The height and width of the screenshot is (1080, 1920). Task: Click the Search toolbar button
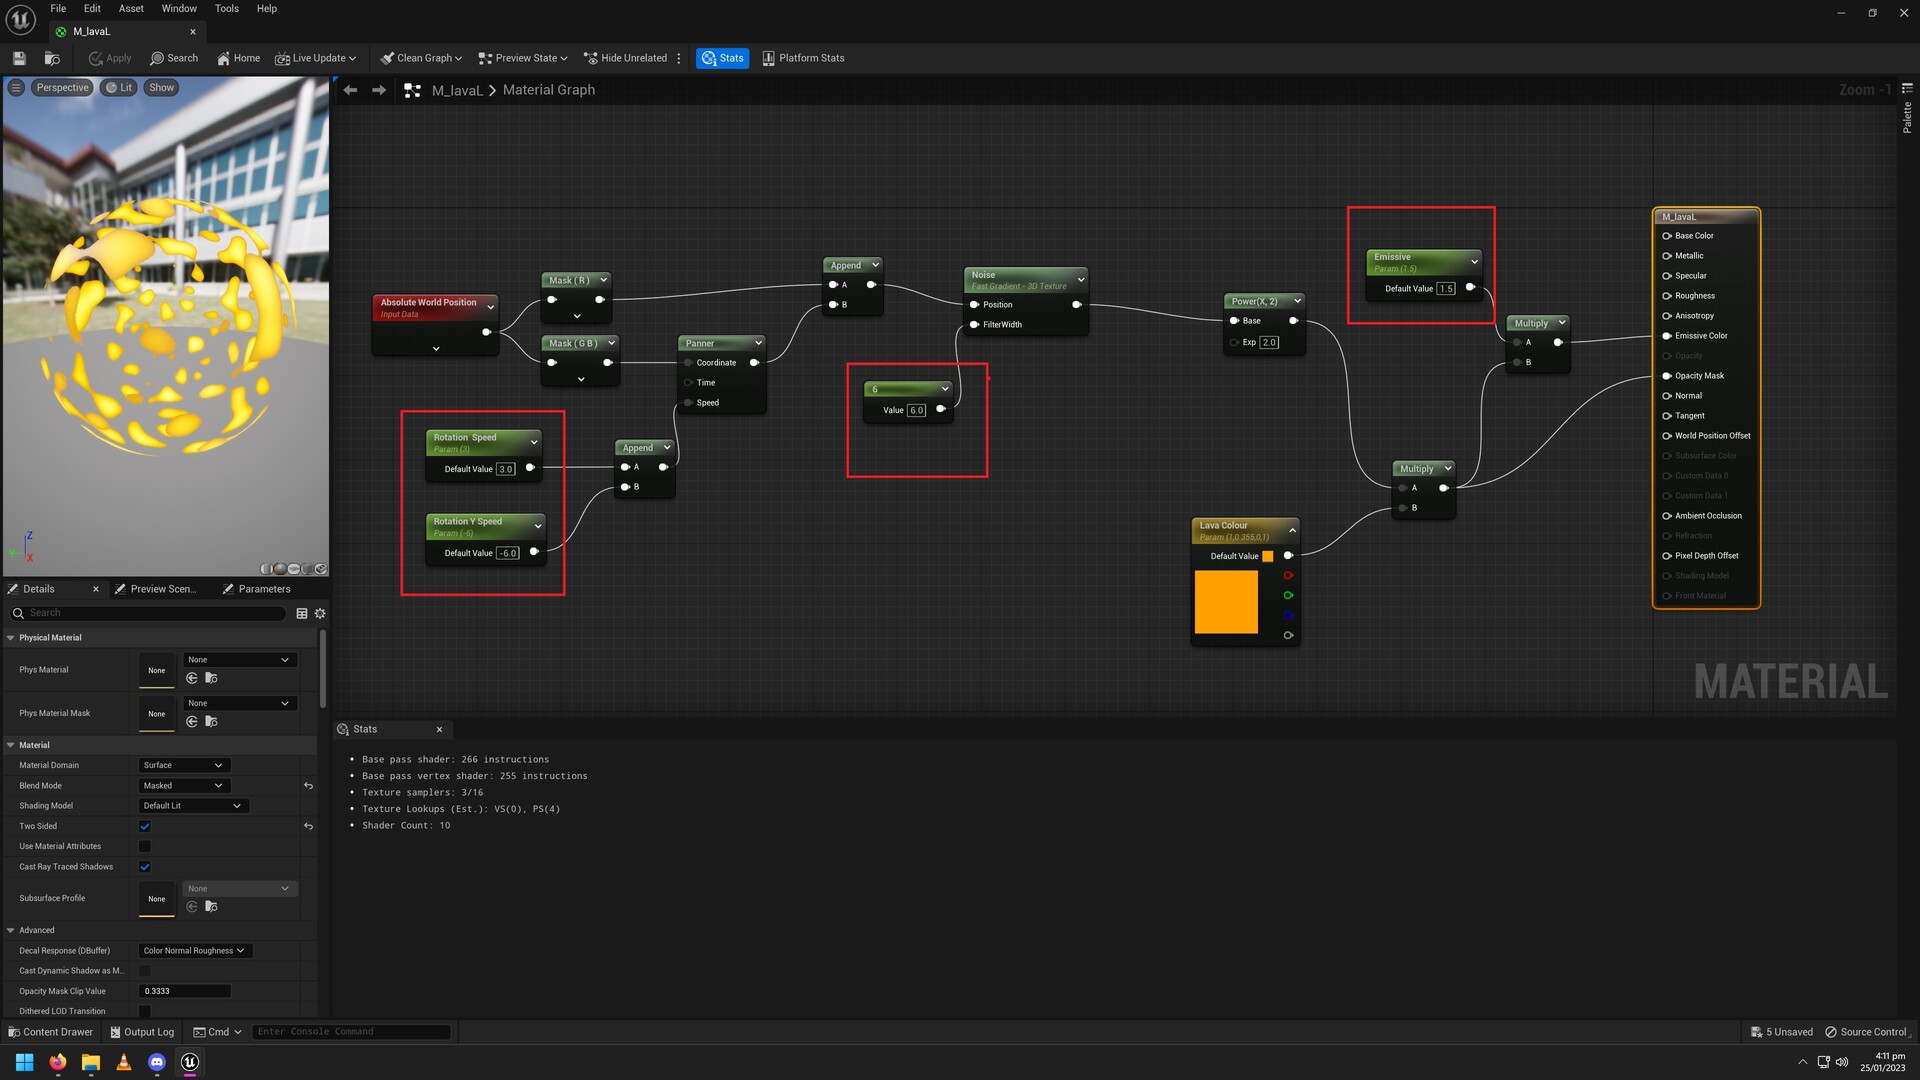(x=174, y=58)
